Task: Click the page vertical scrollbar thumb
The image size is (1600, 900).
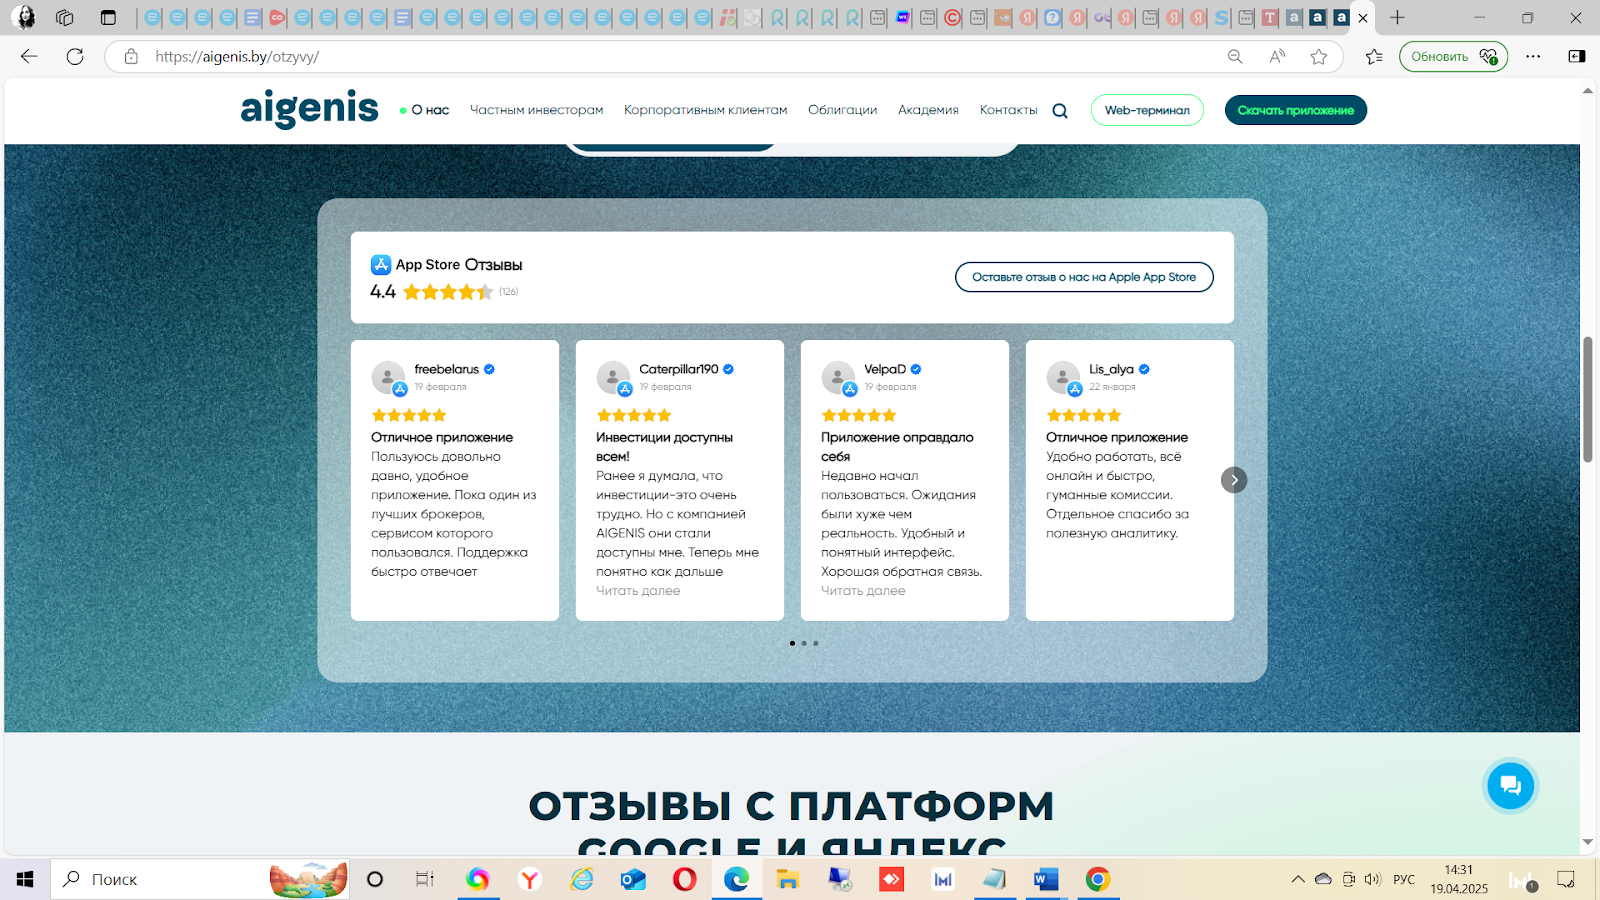Action: pos(1587,400)
